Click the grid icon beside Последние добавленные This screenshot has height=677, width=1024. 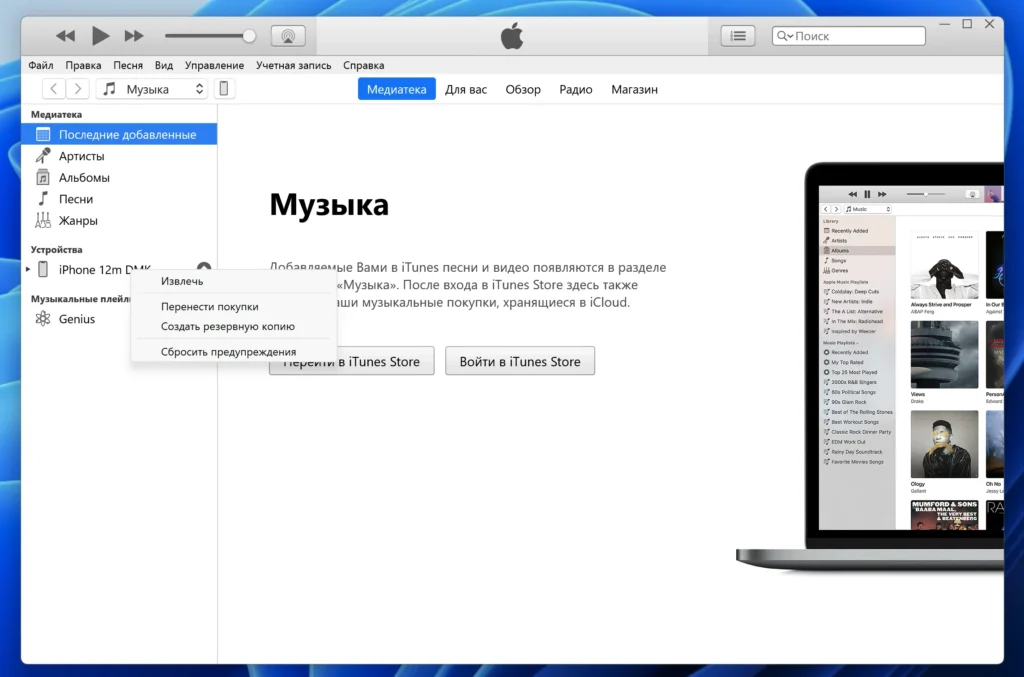[x=43, y=134]
